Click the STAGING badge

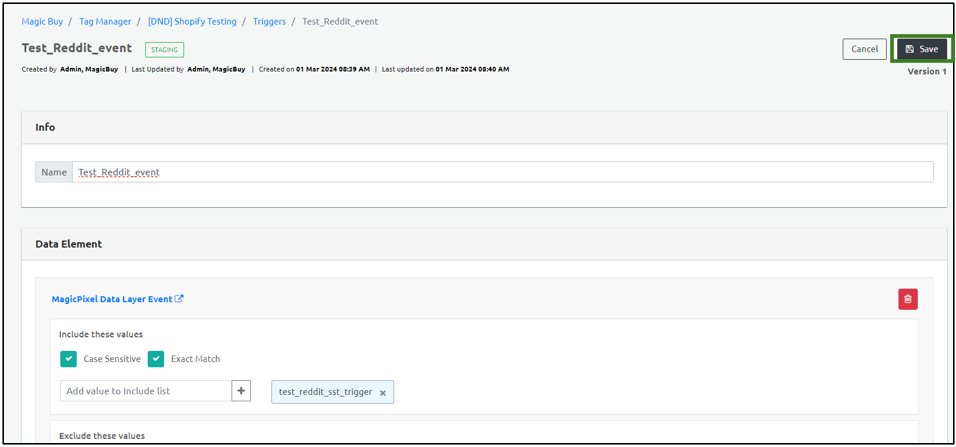click(x=164, y=49)
